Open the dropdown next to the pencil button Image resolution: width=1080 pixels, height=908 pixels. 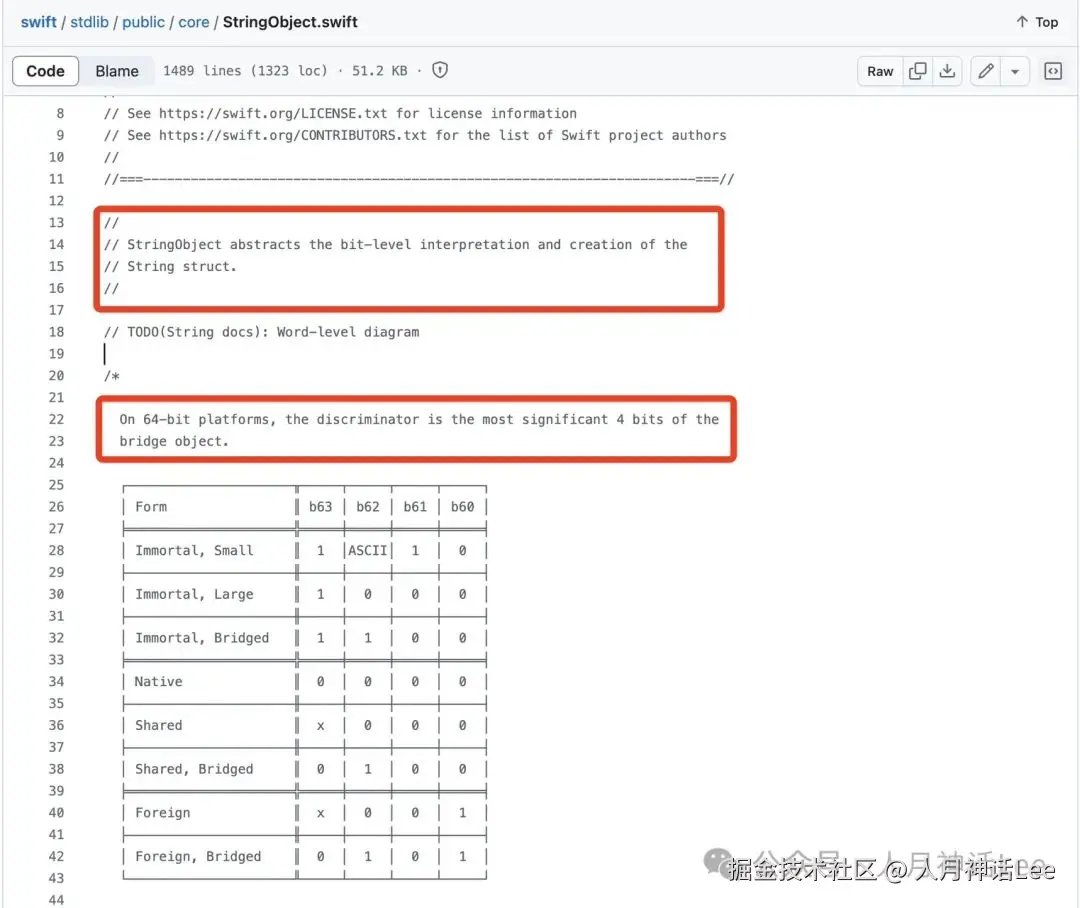point(1013,71)
